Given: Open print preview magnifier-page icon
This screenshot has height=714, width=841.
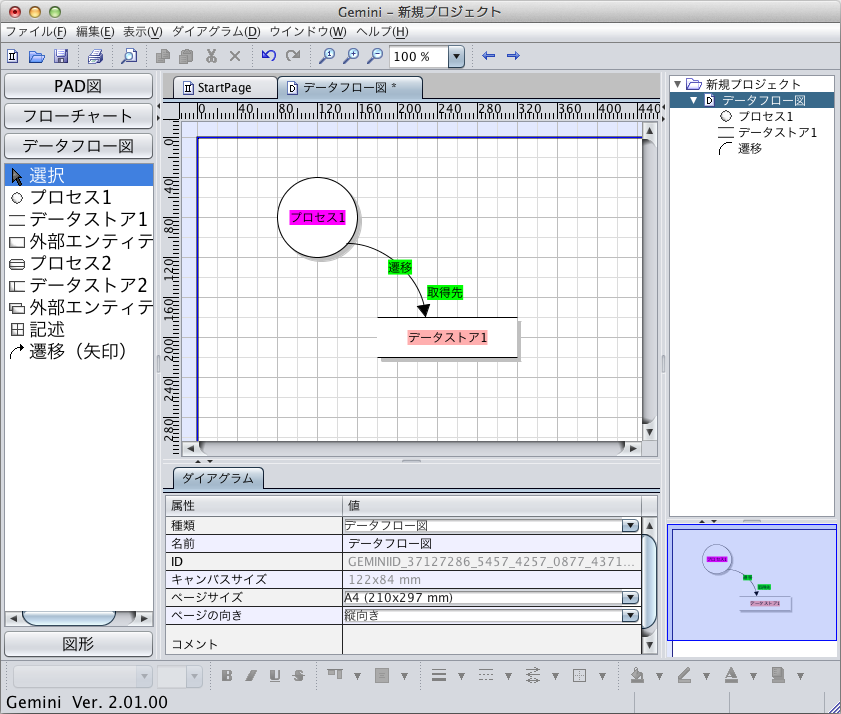Looking at the screenshot, I should [x=129, y=56].
